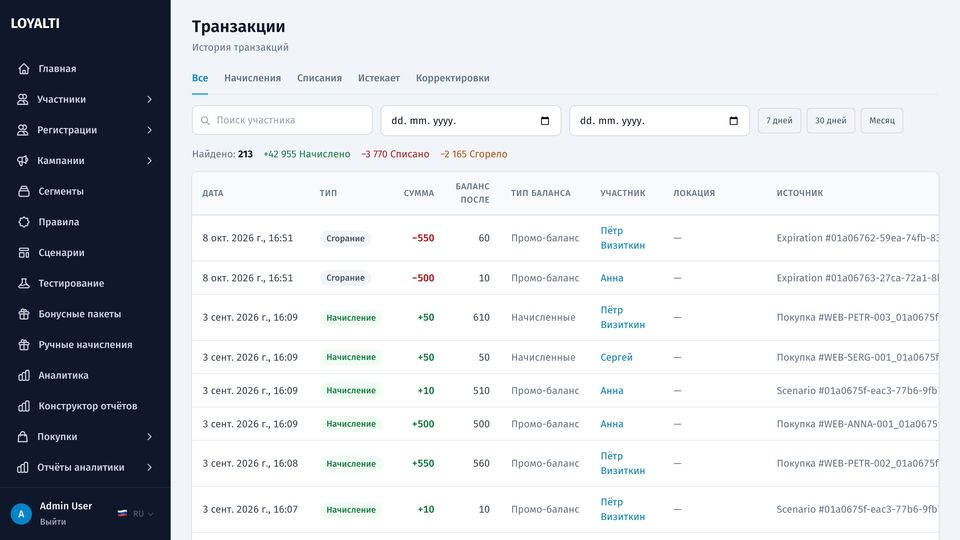Click the Участники people icon

(x=23, y=99)
